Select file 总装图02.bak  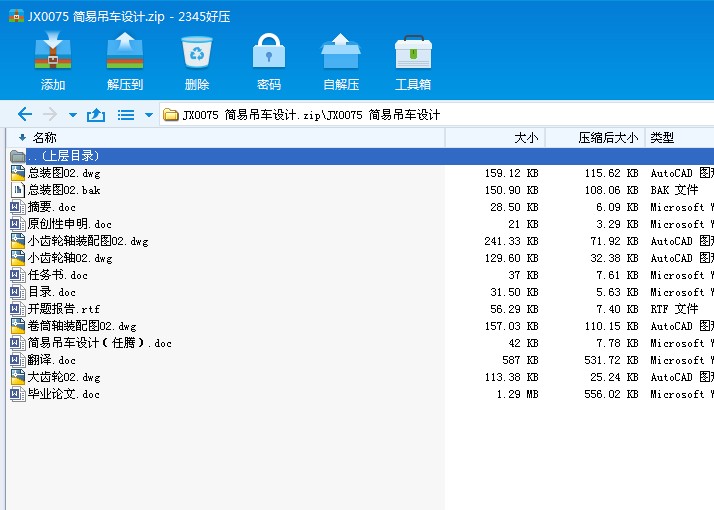click(x=64, y=190)
